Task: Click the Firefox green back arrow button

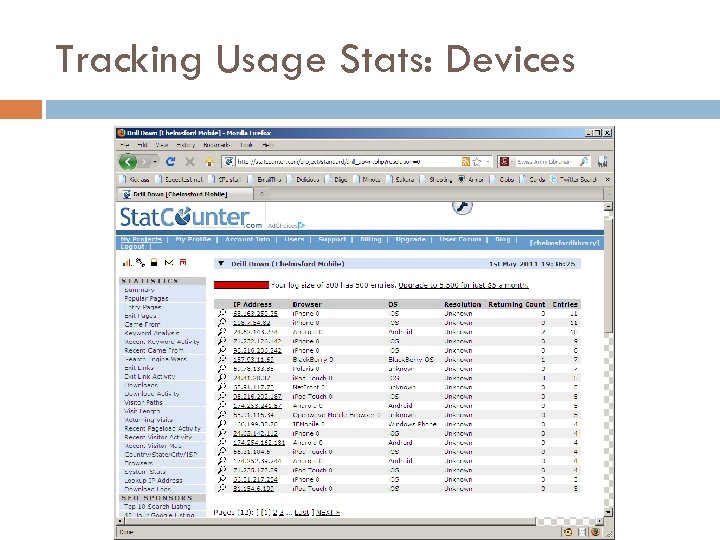Action: click(x=128, y=161)
